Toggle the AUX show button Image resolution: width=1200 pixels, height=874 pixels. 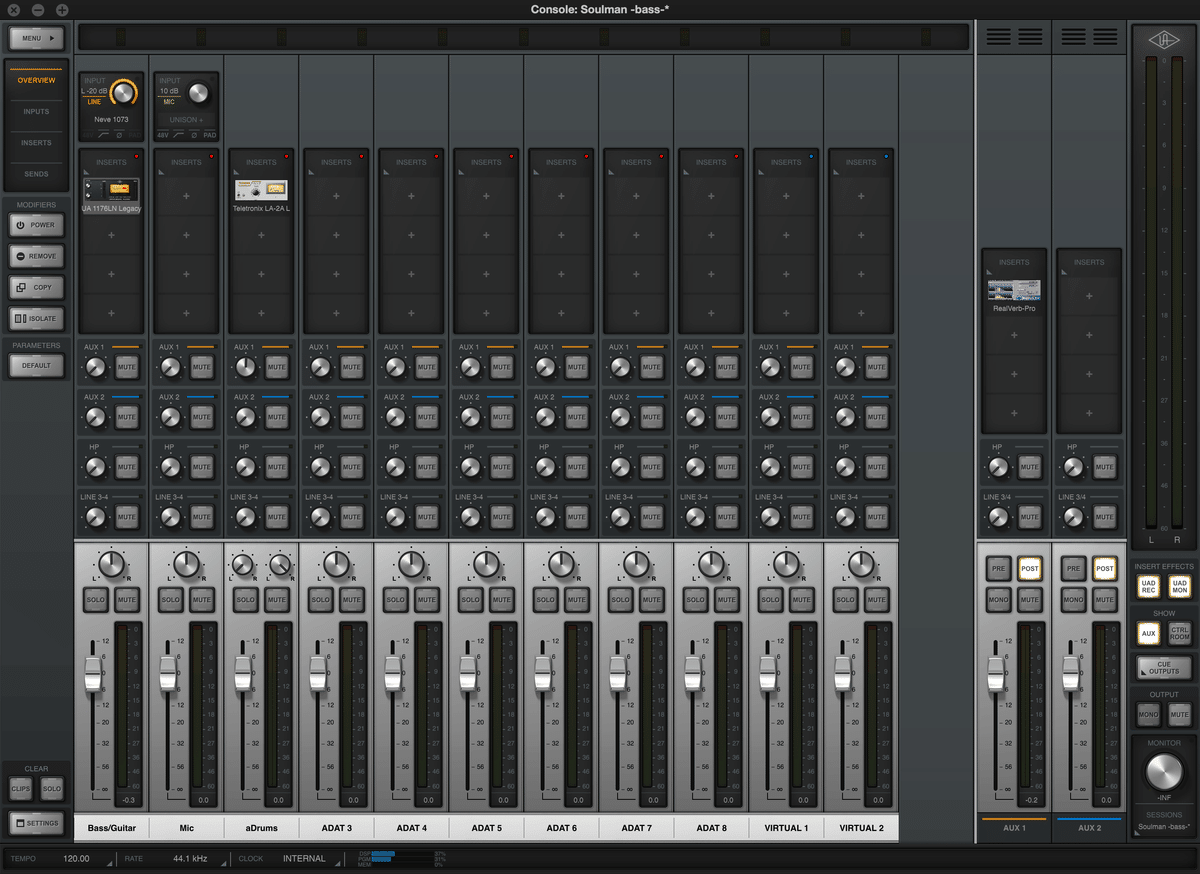coord(1148,633)
